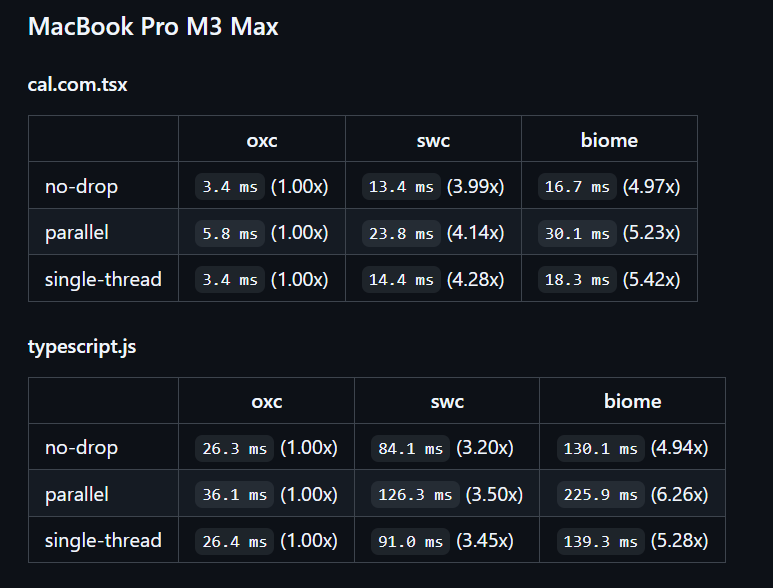Click the biome column header in typescript.js table
Image resolution: width=773 pixels, height=588 pixels.
click(632, 401)
